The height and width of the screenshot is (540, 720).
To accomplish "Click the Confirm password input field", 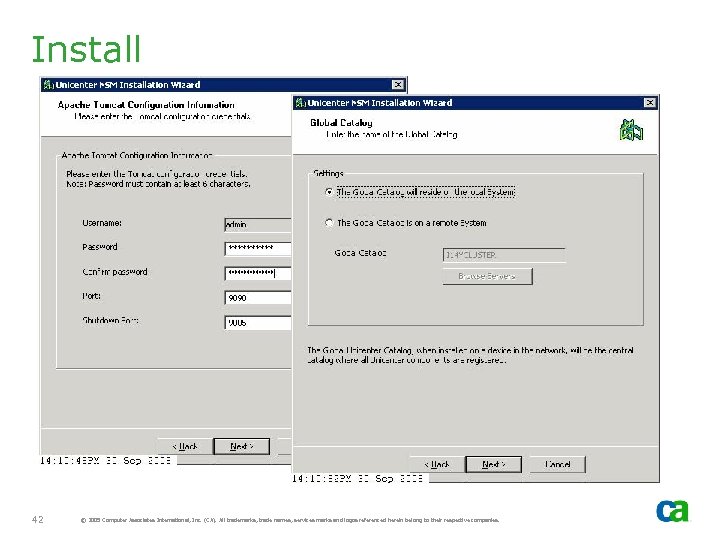I will pyautogui.click(x=258, y=273).
